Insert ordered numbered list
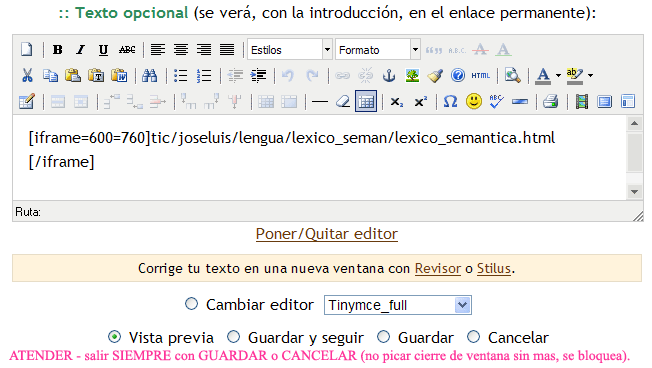 pyautogui.click(x=204, y=76)
